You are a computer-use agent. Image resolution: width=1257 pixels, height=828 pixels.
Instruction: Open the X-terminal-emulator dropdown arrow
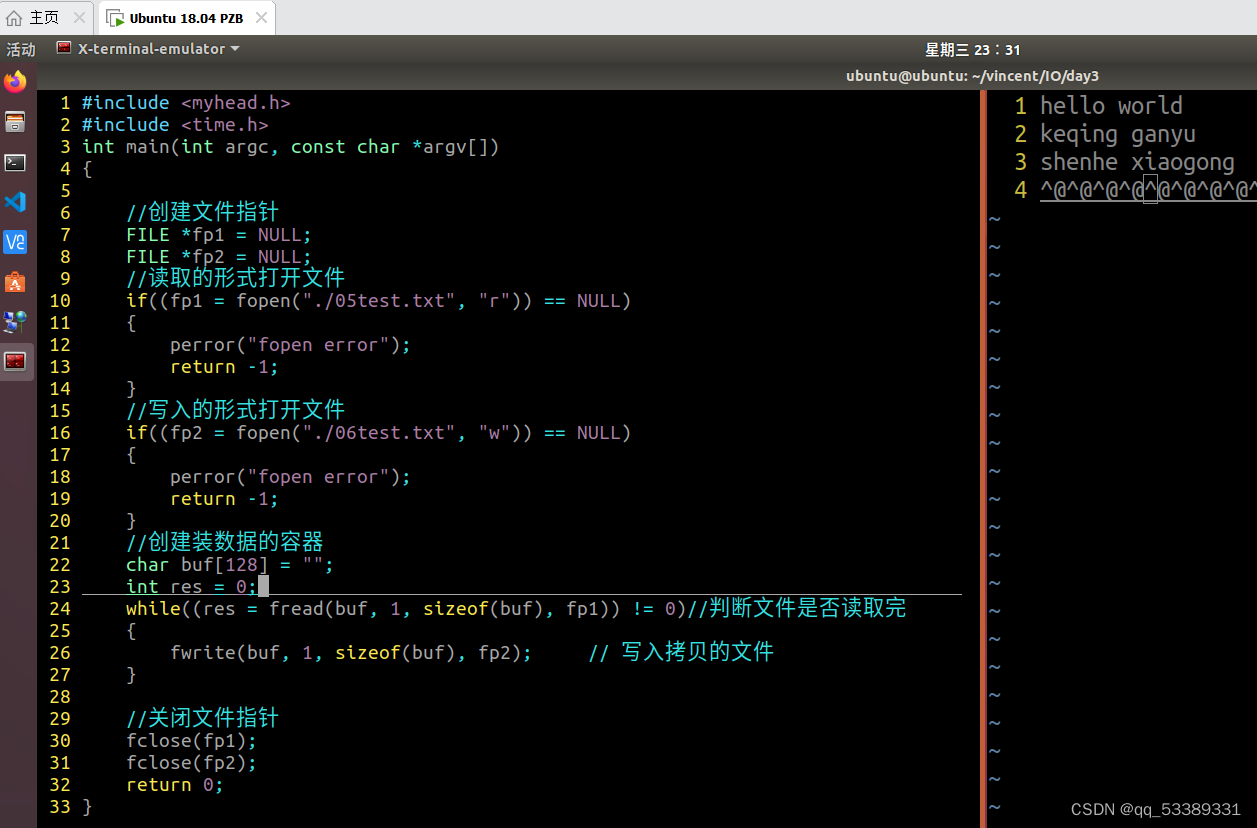pyautogui.click(x=233, y=48)
